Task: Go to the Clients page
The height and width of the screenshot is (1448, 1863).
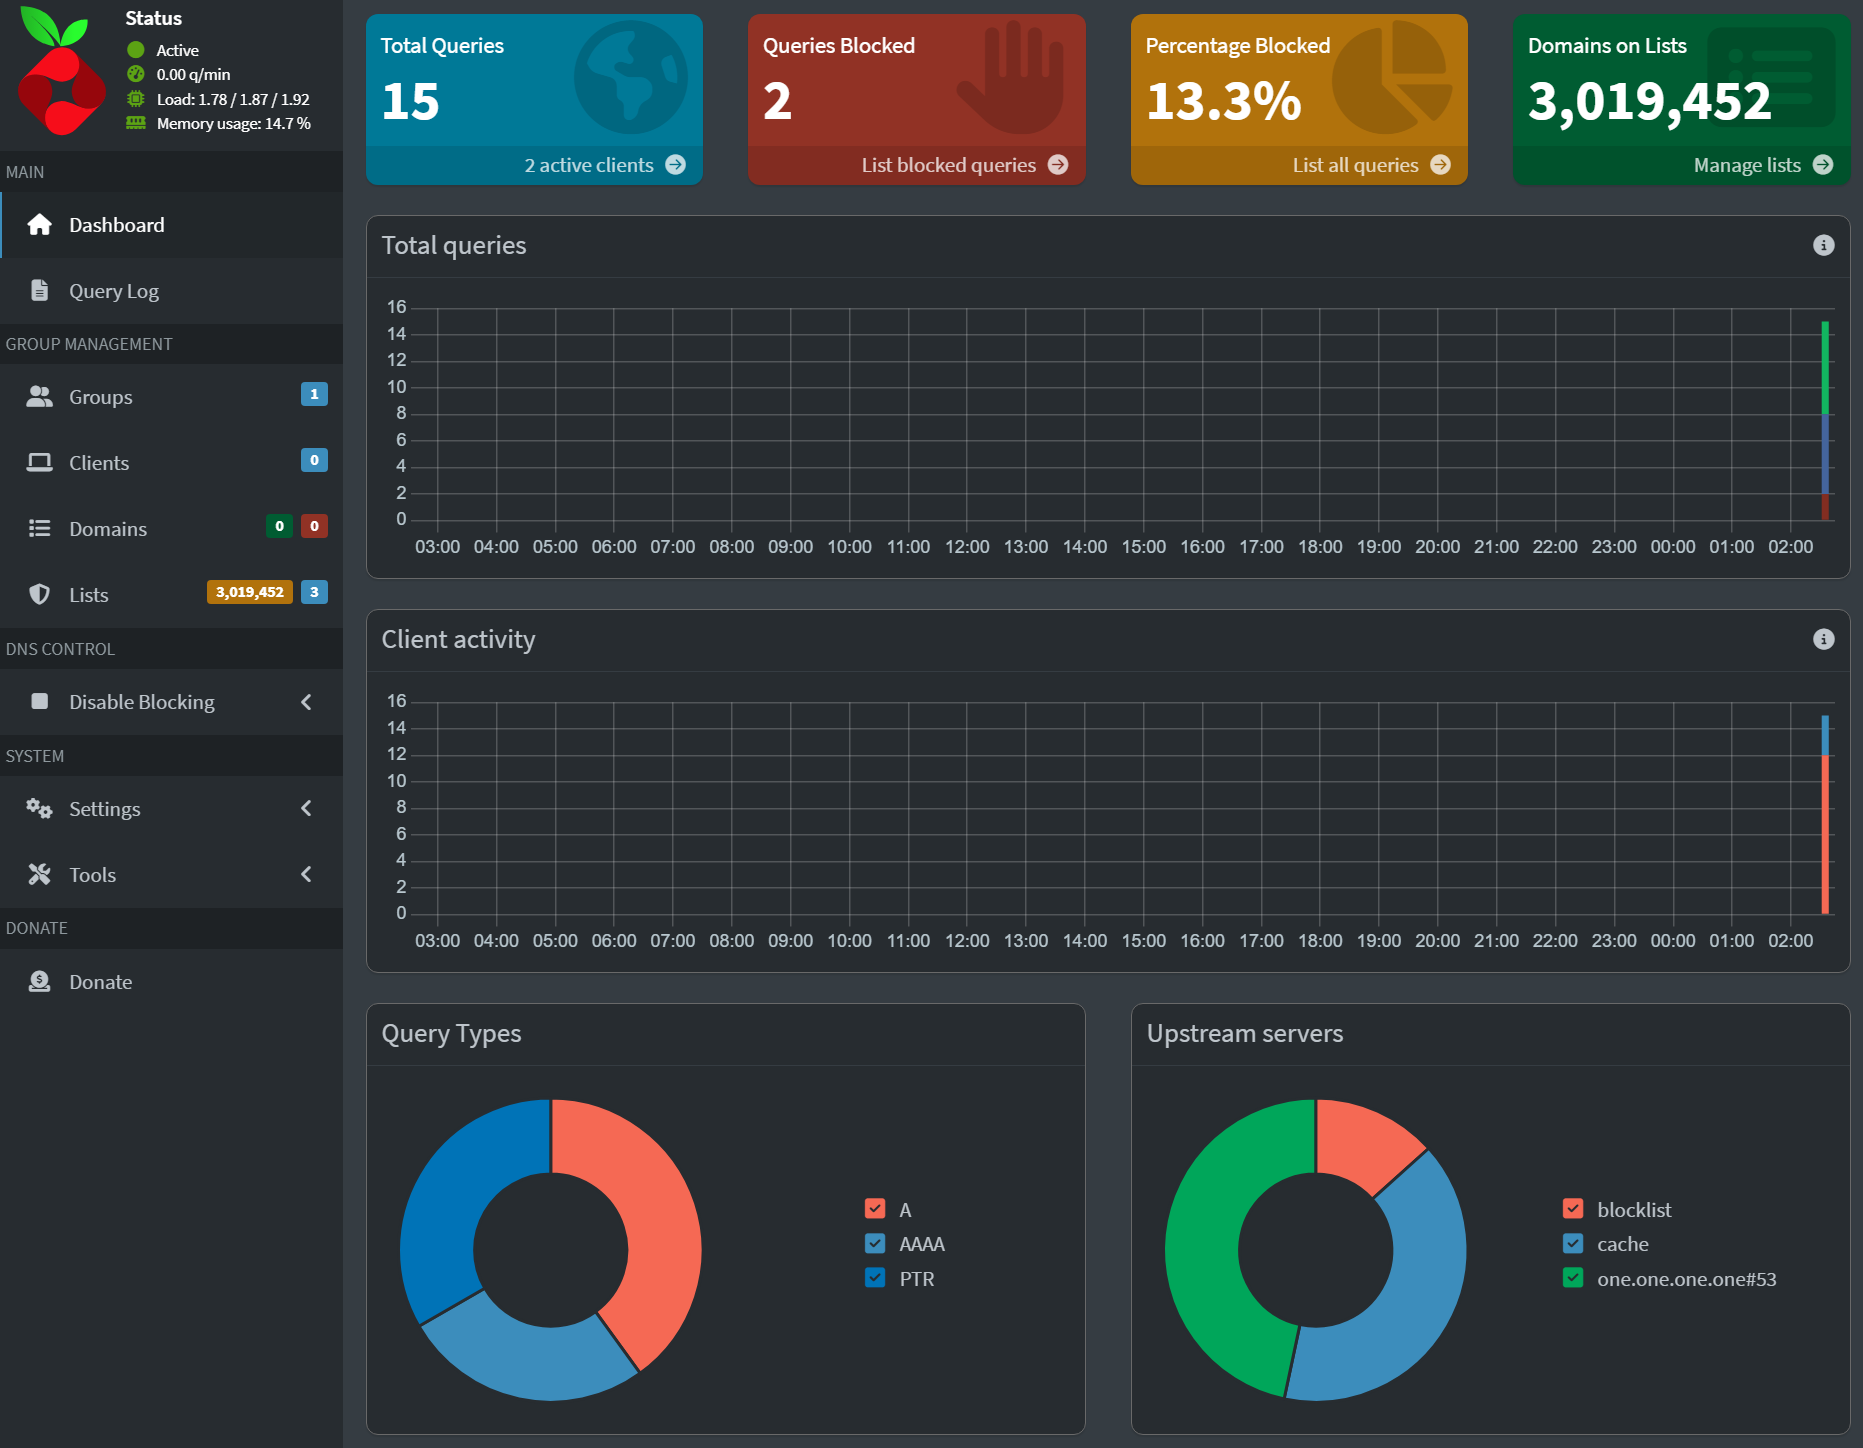Action: (172, 463)
